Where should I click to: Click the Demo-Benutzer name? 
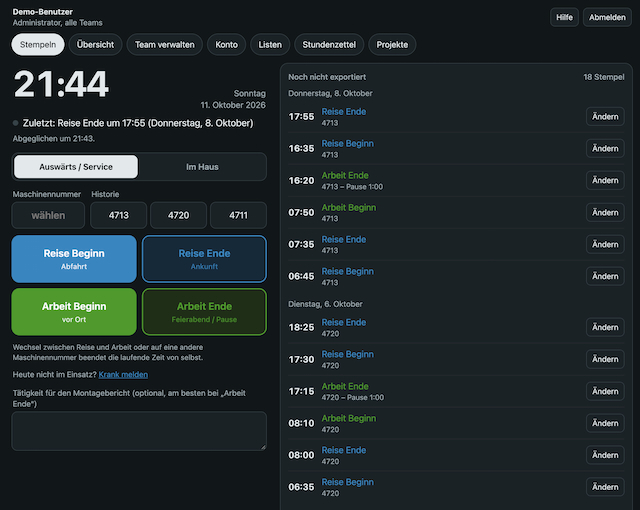coord(42,12)
